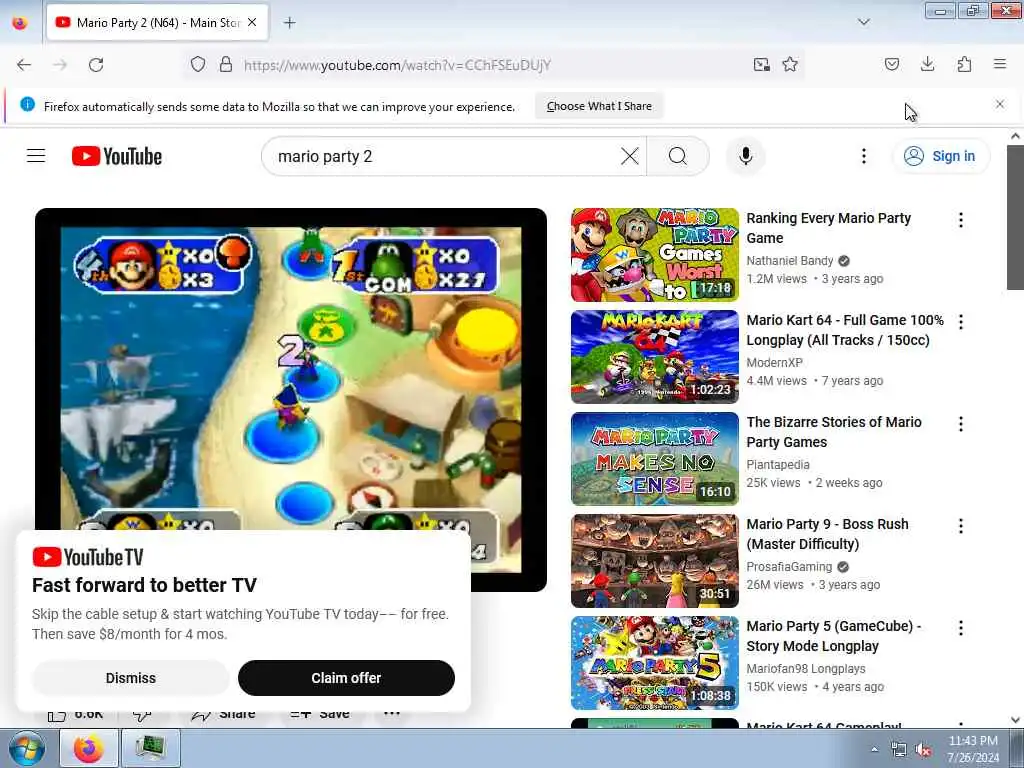Reload the current page

96,65
